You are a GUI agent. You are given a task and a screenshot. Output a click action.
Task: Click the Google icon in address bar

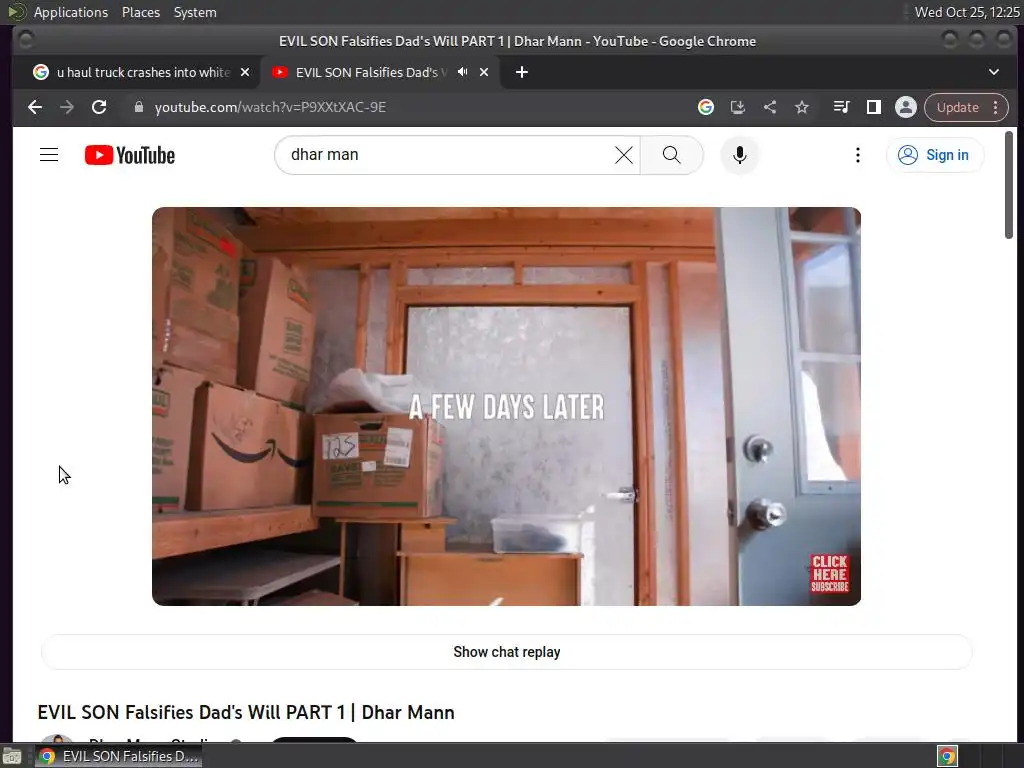click(x=705, y=107)
